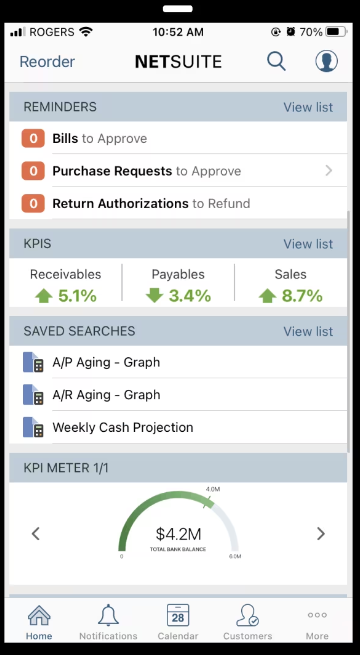Open the A/R Aging - Graph saved search

pyautogui.click(x=178, y=395)
